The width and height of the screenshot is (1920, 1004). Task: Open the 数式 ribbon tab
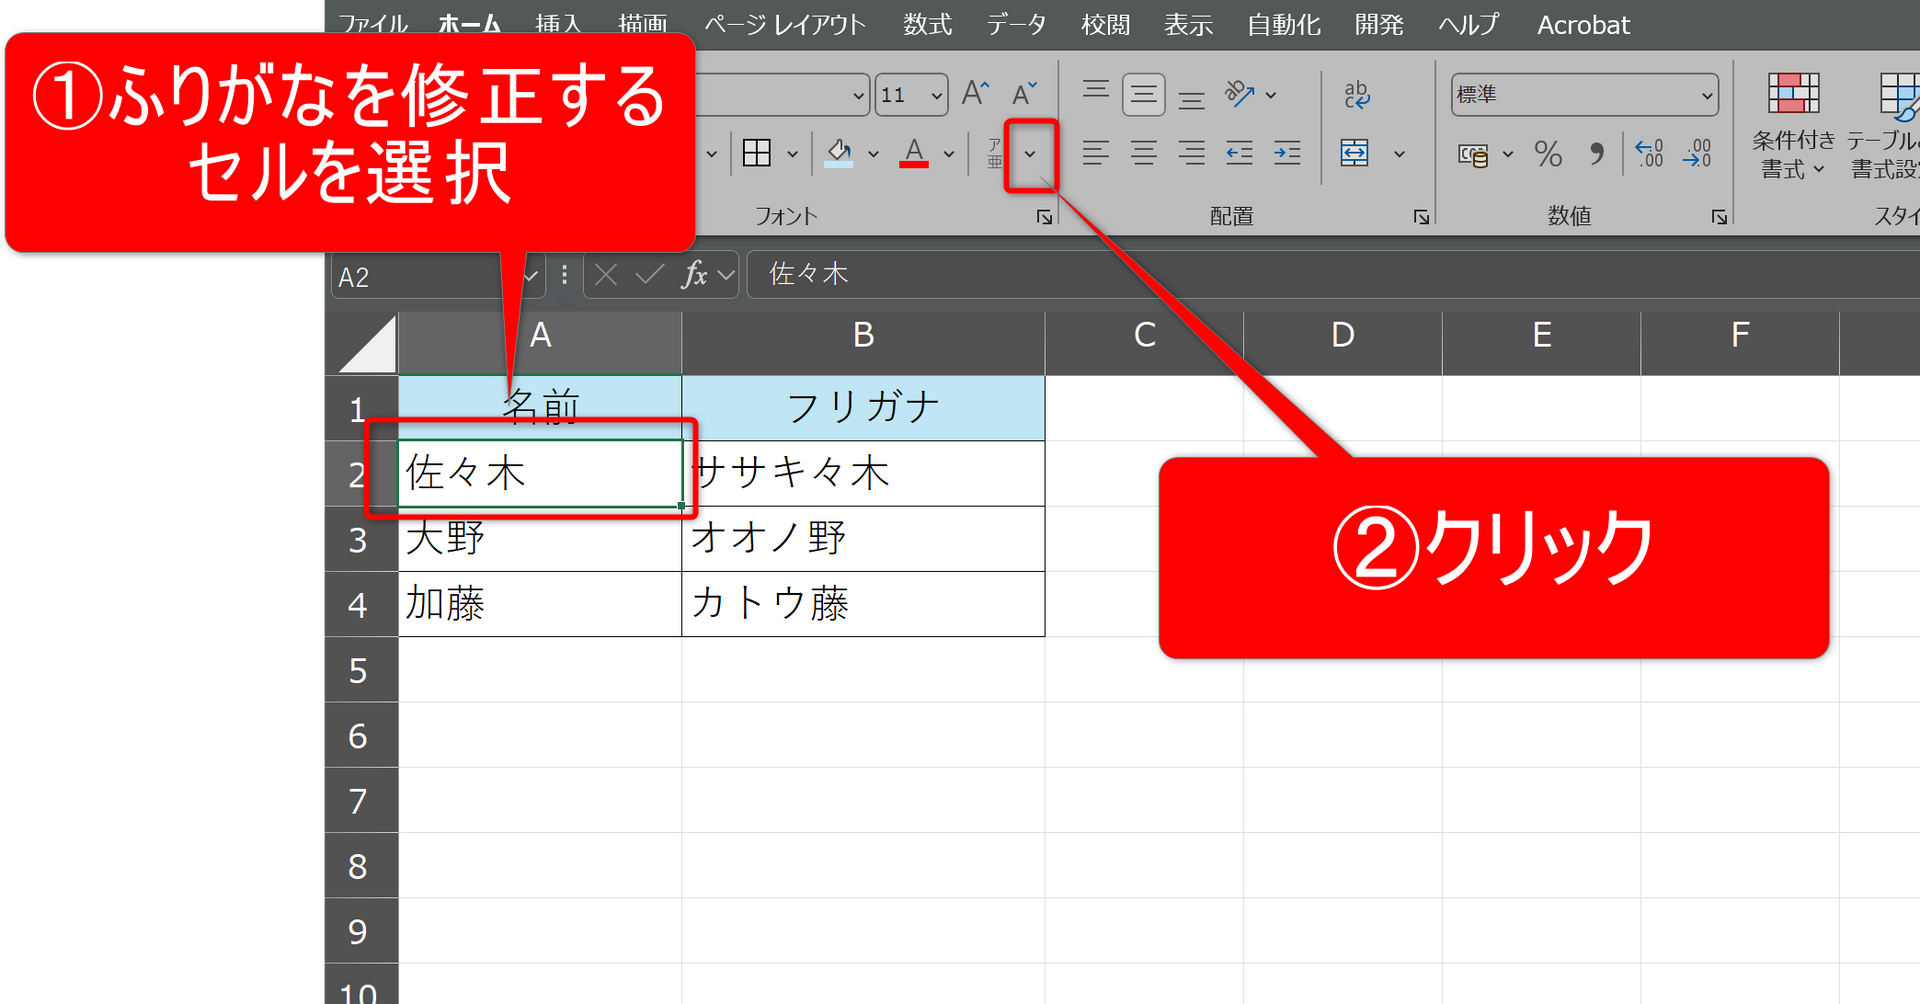pos(927,24)
